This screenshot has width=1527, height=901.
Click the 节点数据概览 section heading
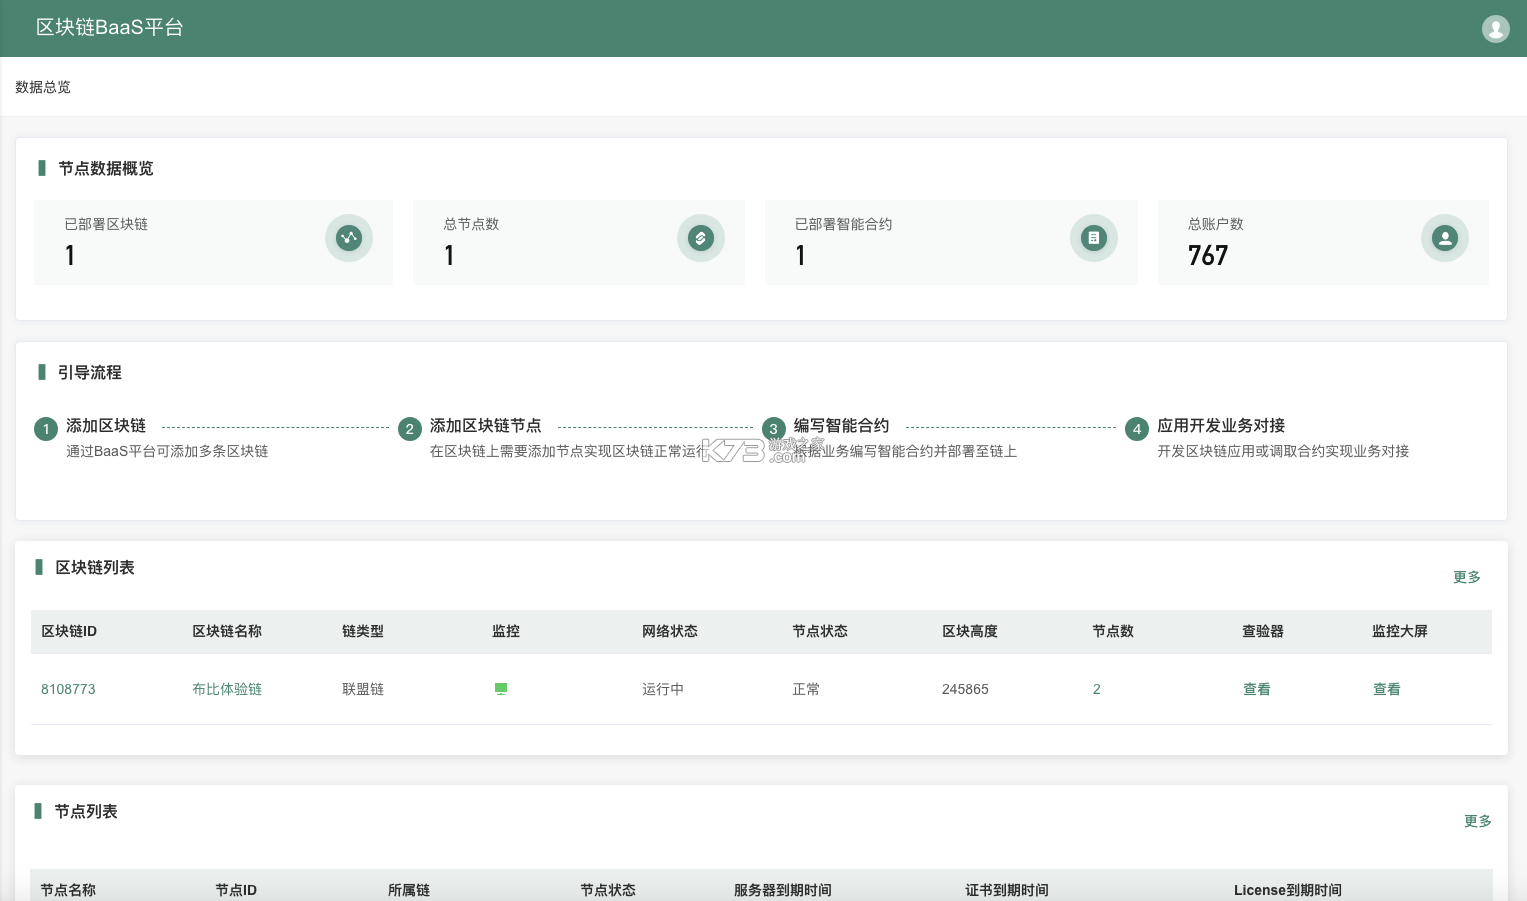click(106, 168)
